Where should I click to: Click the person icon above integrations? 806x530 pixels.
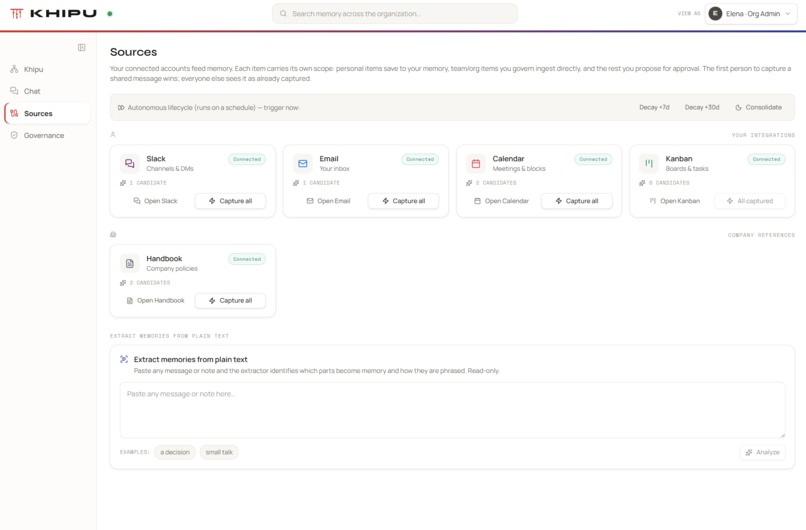(113, 135)
